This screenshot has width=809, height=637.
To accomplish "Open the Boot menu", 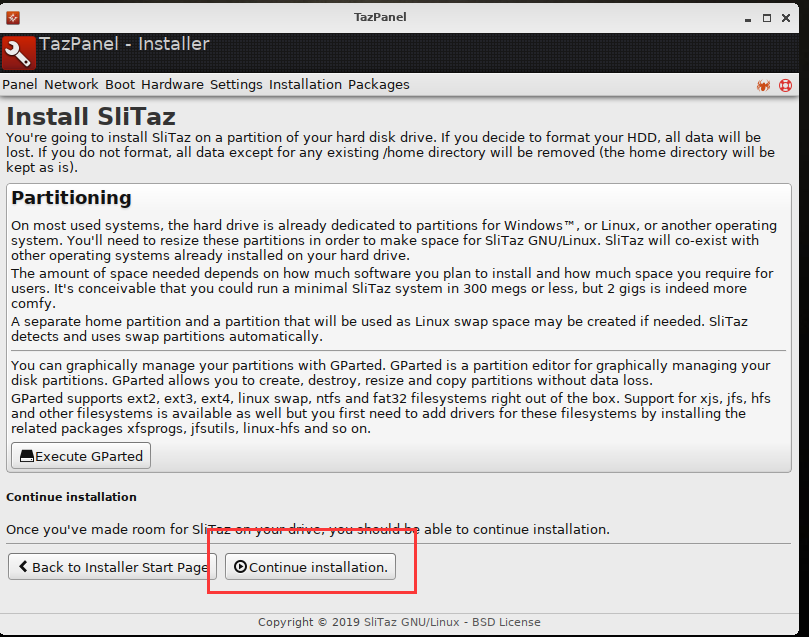I will (x=119, y=84).
